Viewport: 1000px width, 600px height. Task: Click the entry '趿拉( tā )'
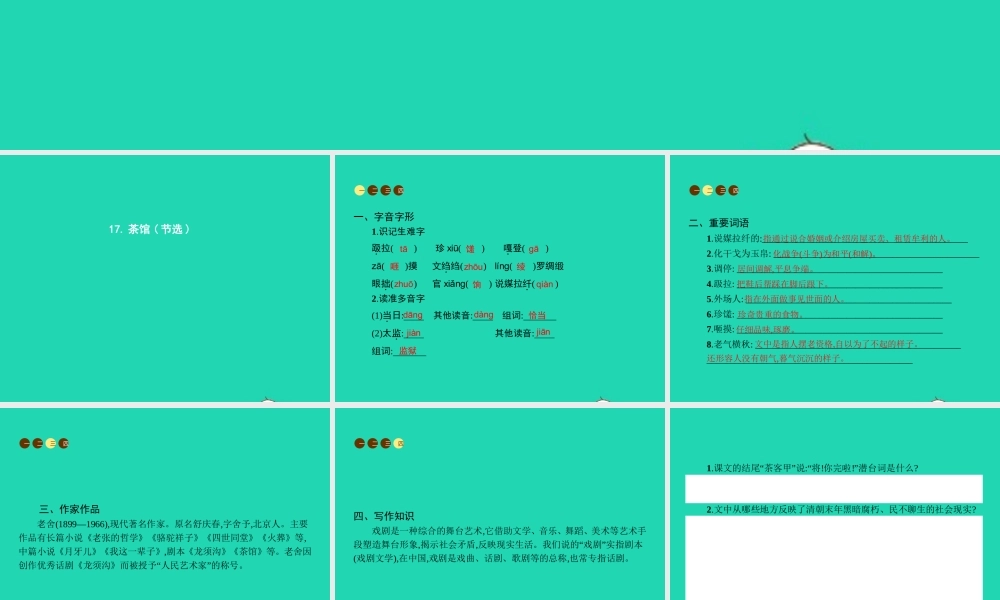click(x=394, y=249)
